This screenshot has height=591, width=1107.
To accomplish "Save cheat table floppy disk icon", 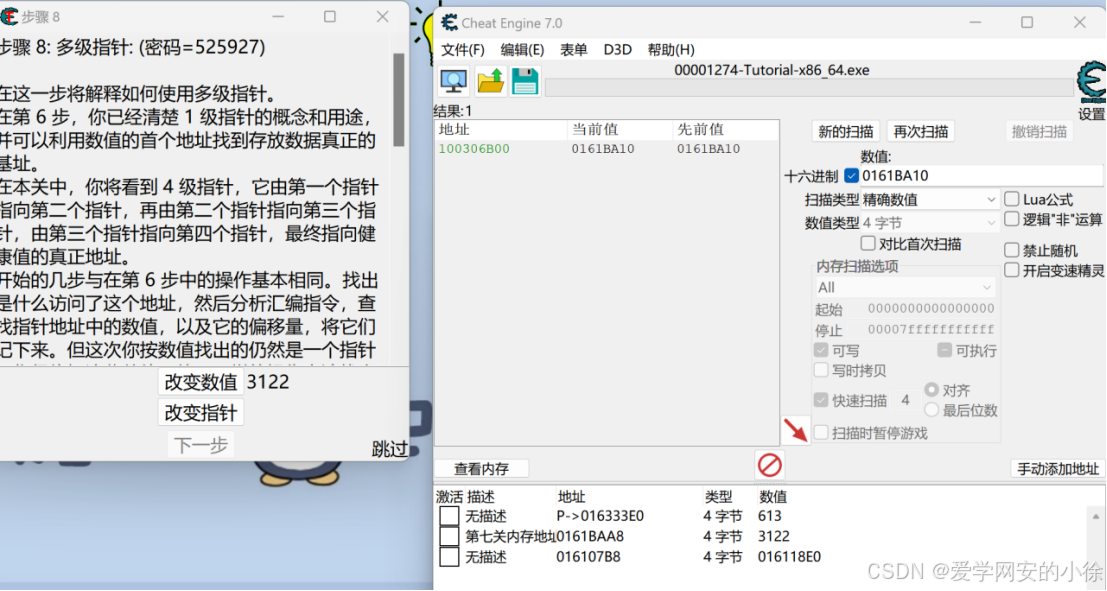I will 525,82.
